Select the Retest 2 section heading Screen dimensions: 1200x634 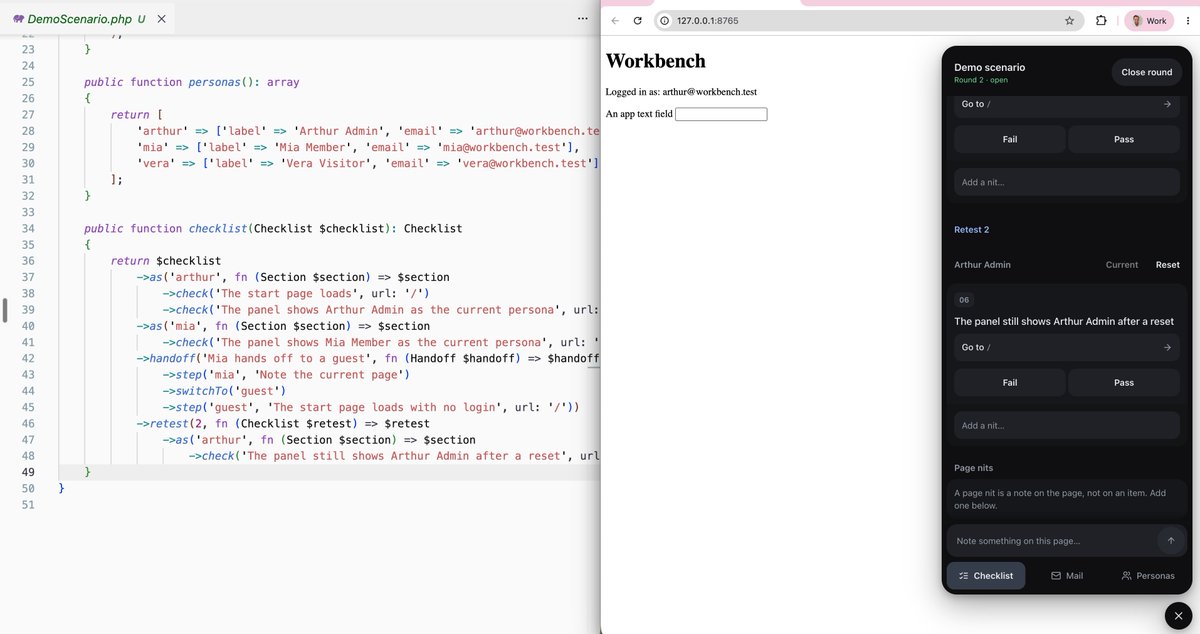coord(971,230)
